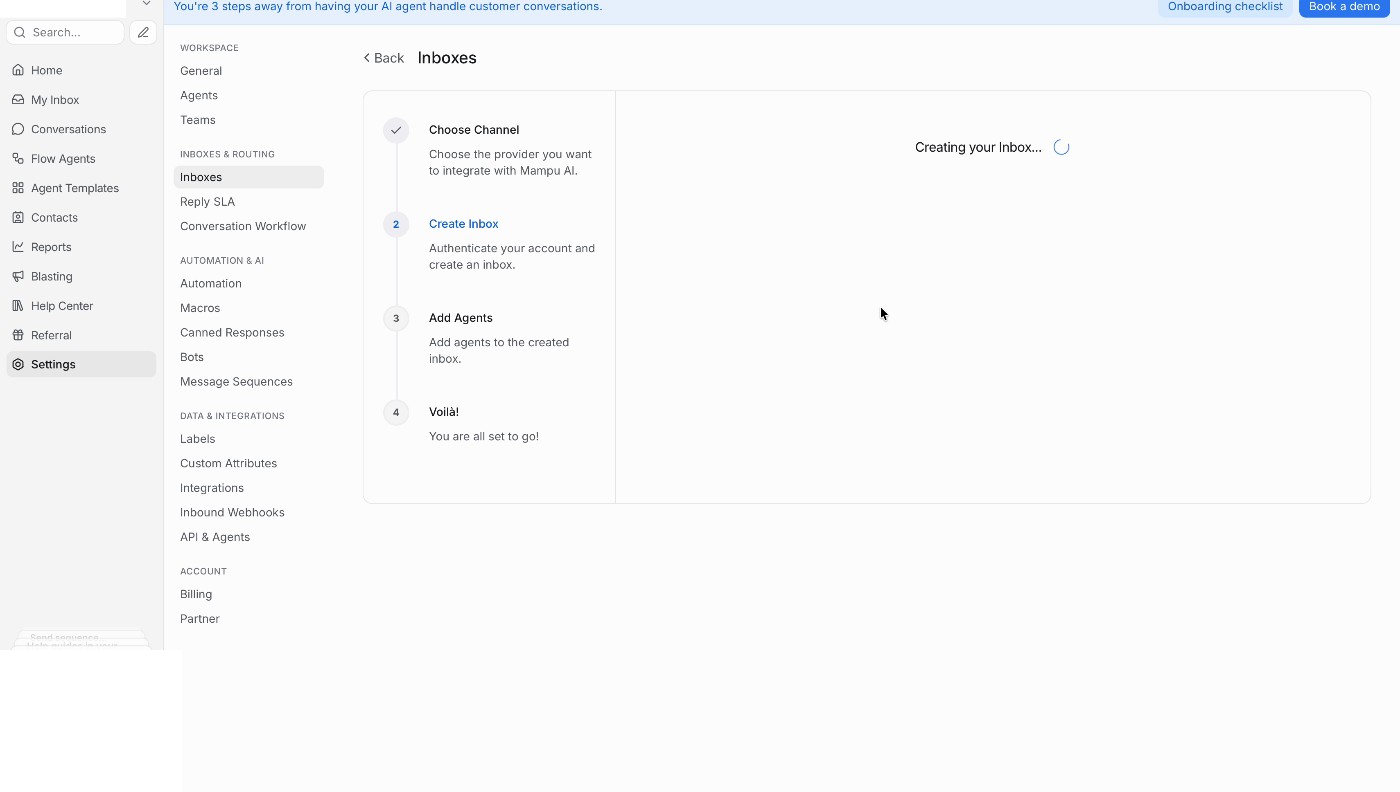Click the 'Creating your Inbox...' status text
The height and width of the screenshot is (792, 1400).
coord(978,147)
